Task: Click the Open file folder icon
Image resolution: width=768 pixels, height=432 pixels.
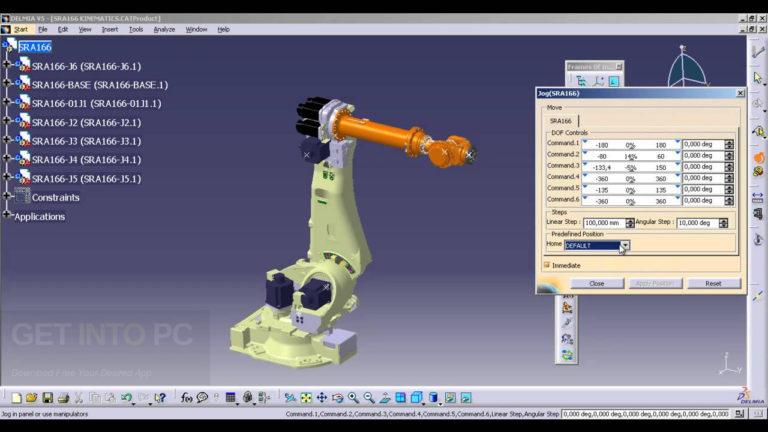Action: click(x=32, y=398)
